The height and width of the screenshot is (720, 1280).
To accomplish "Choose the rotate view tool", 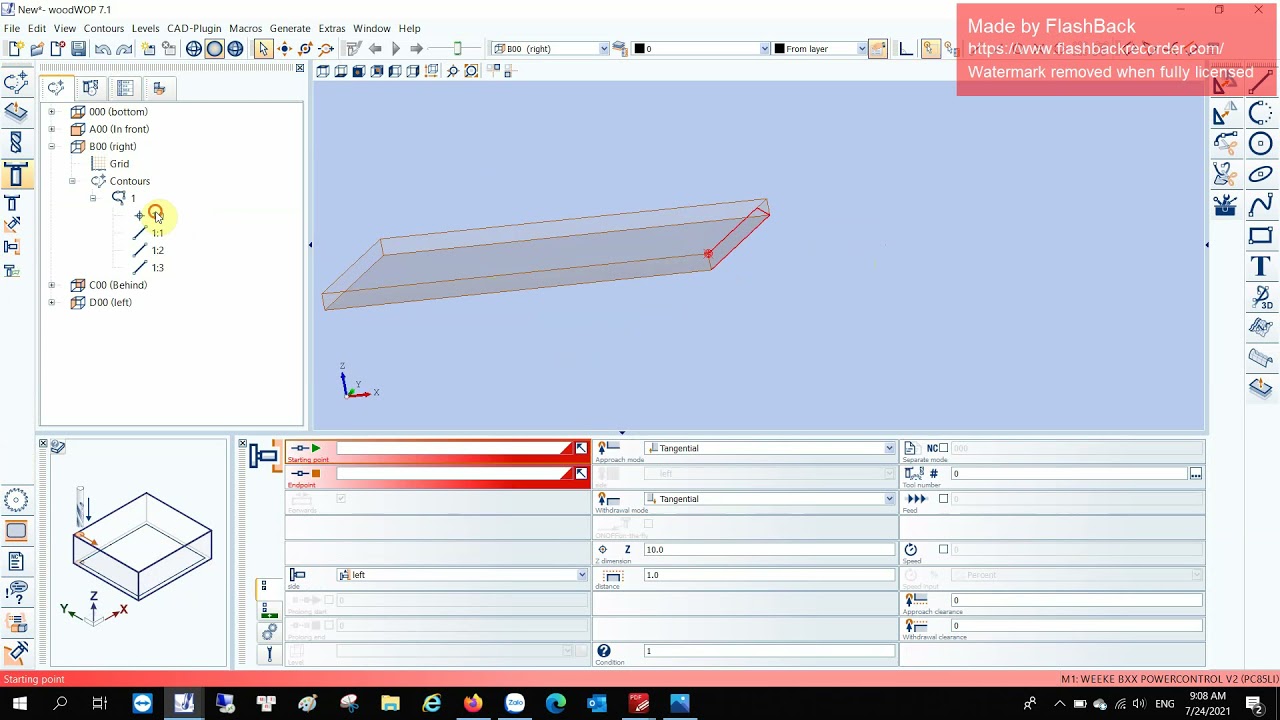I will tap(305, 48).
